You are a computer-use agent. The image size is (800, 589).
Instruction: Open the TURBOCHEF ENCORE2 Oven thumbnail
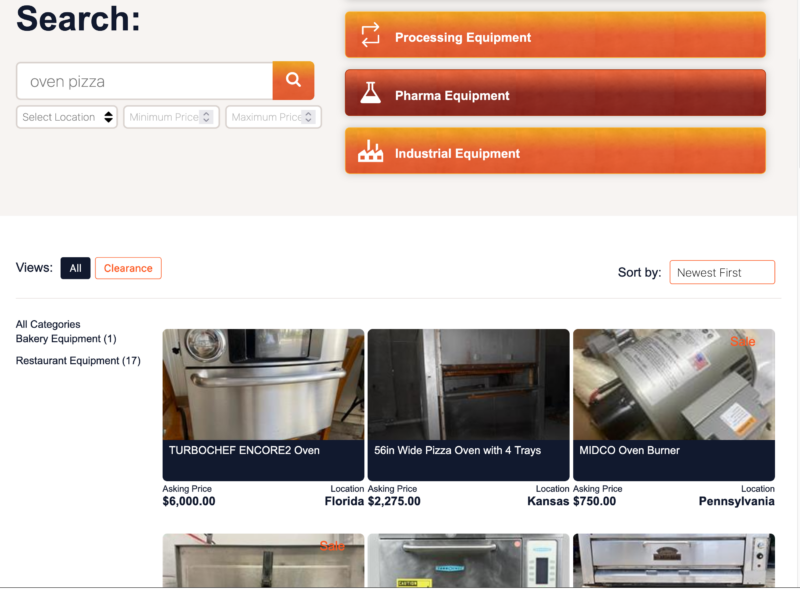pyautogui.click(x=263, y=384)
